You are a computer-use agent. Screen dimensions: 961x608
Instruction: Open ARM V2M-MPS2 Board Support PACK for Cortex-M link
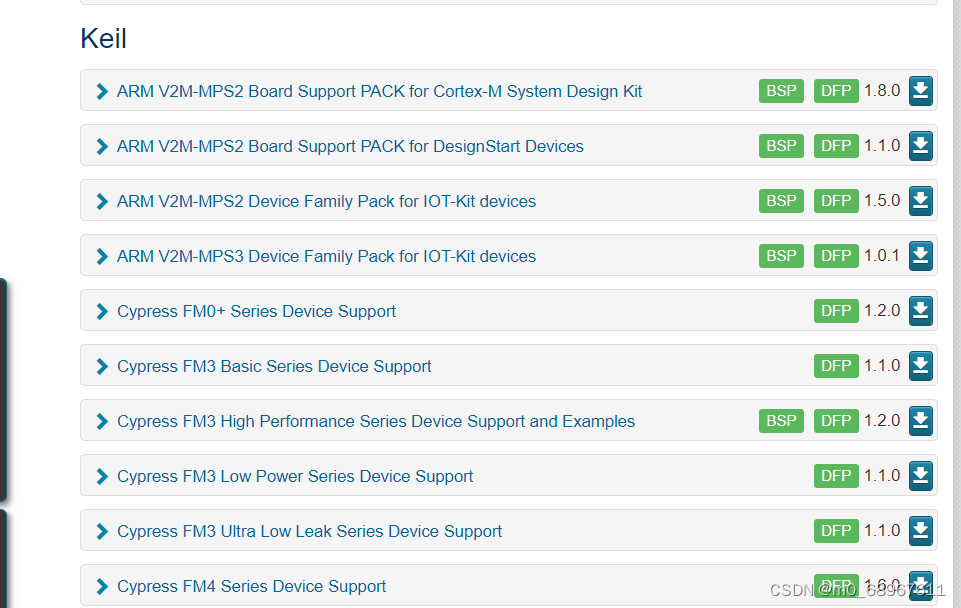click(379, 91)
